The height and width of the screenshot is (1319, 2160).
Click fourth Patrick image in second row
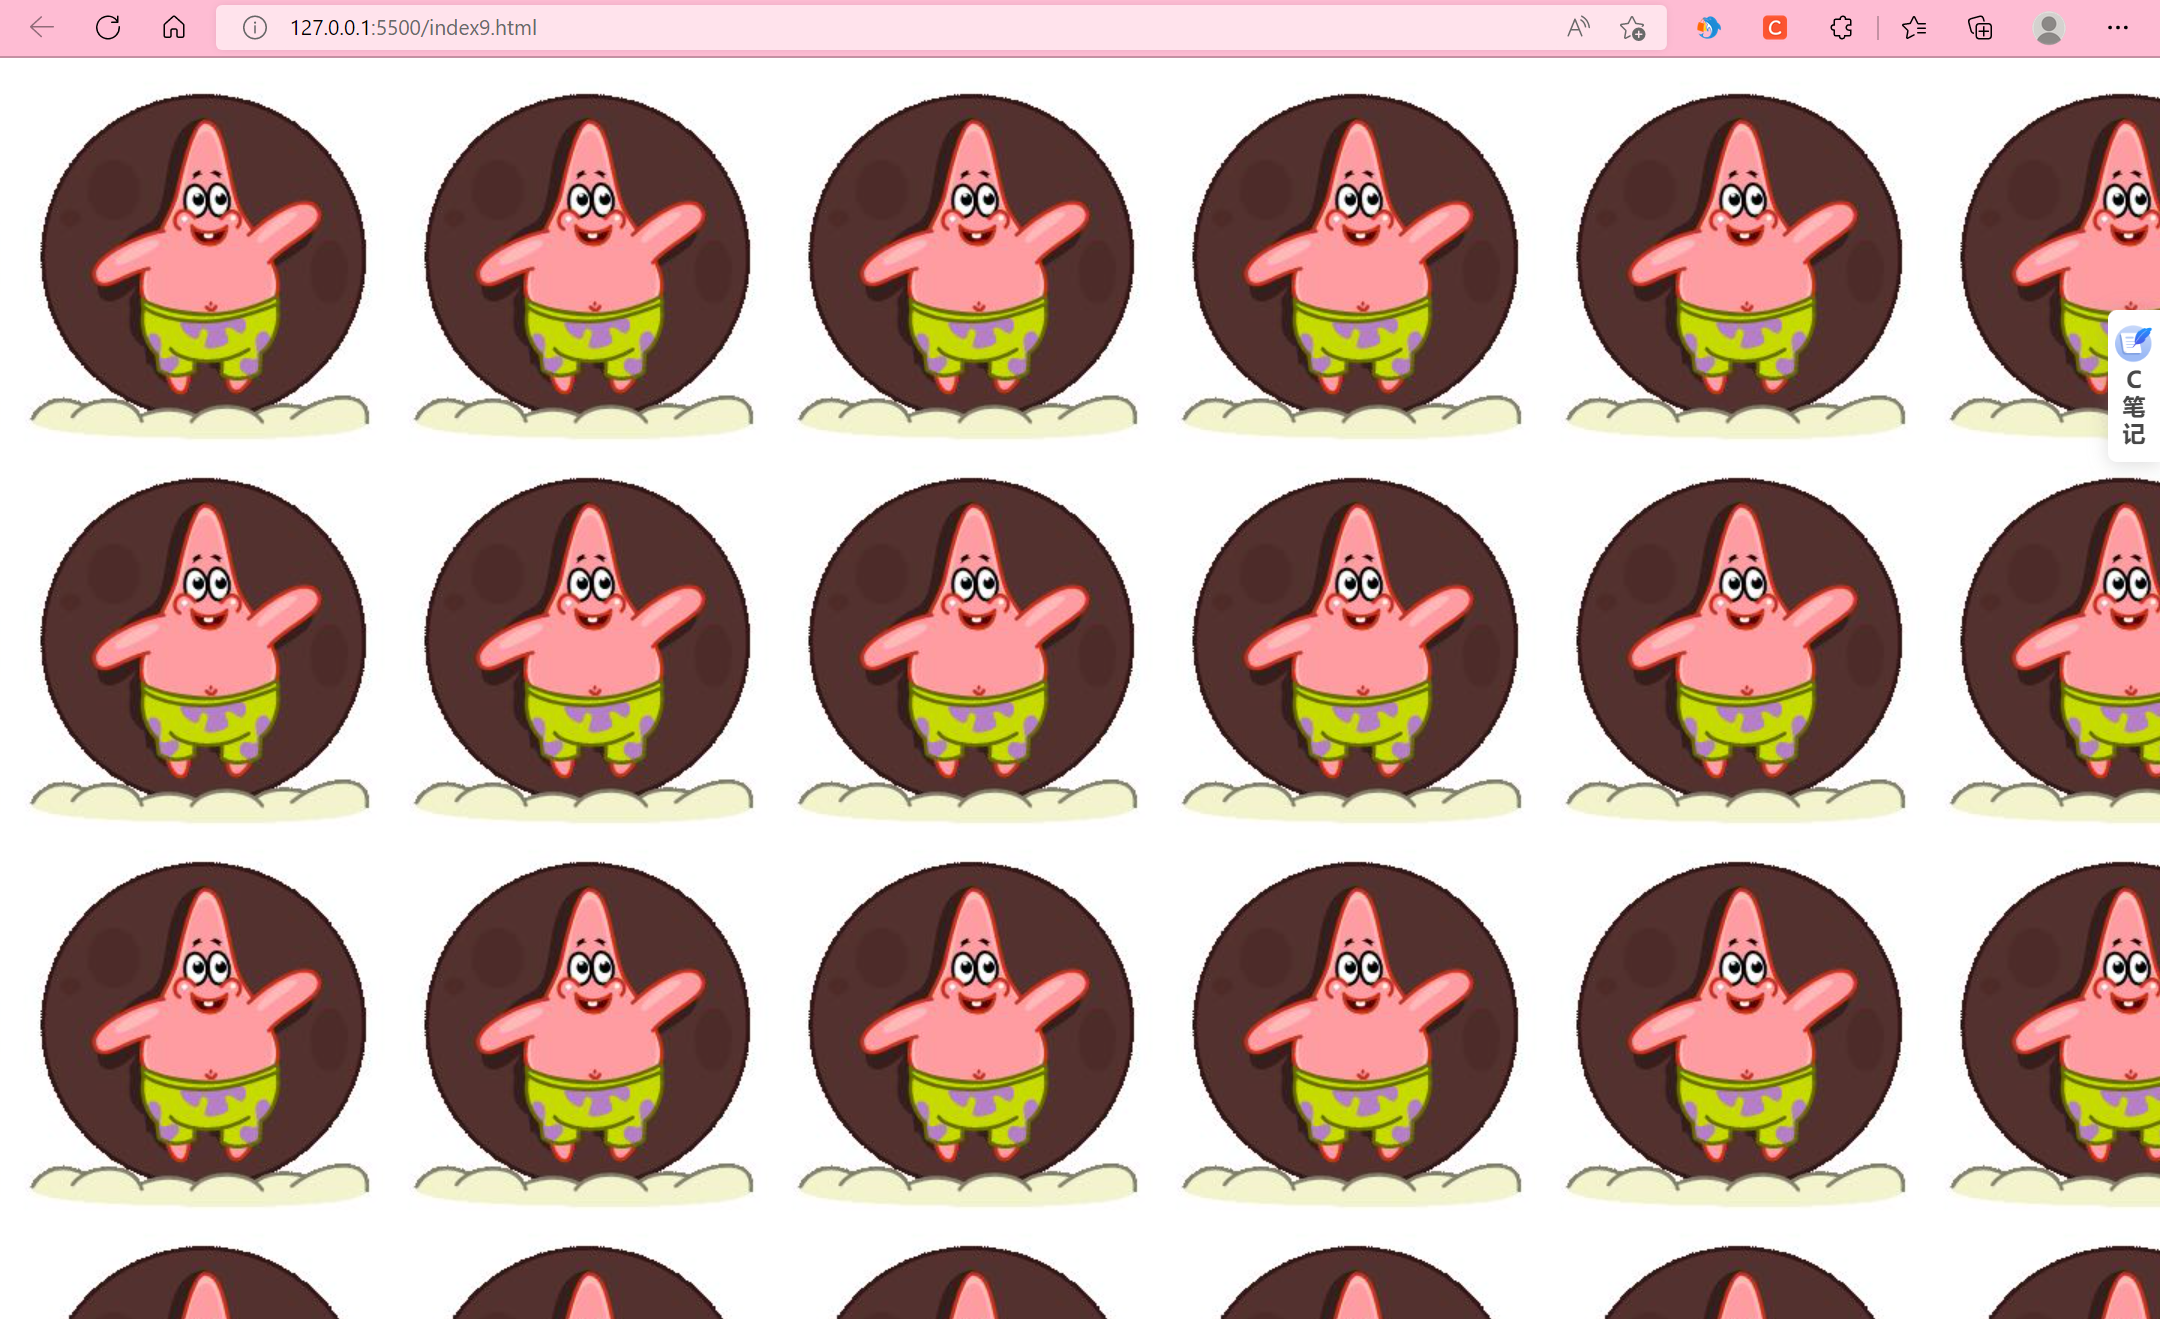[1354, 645]
